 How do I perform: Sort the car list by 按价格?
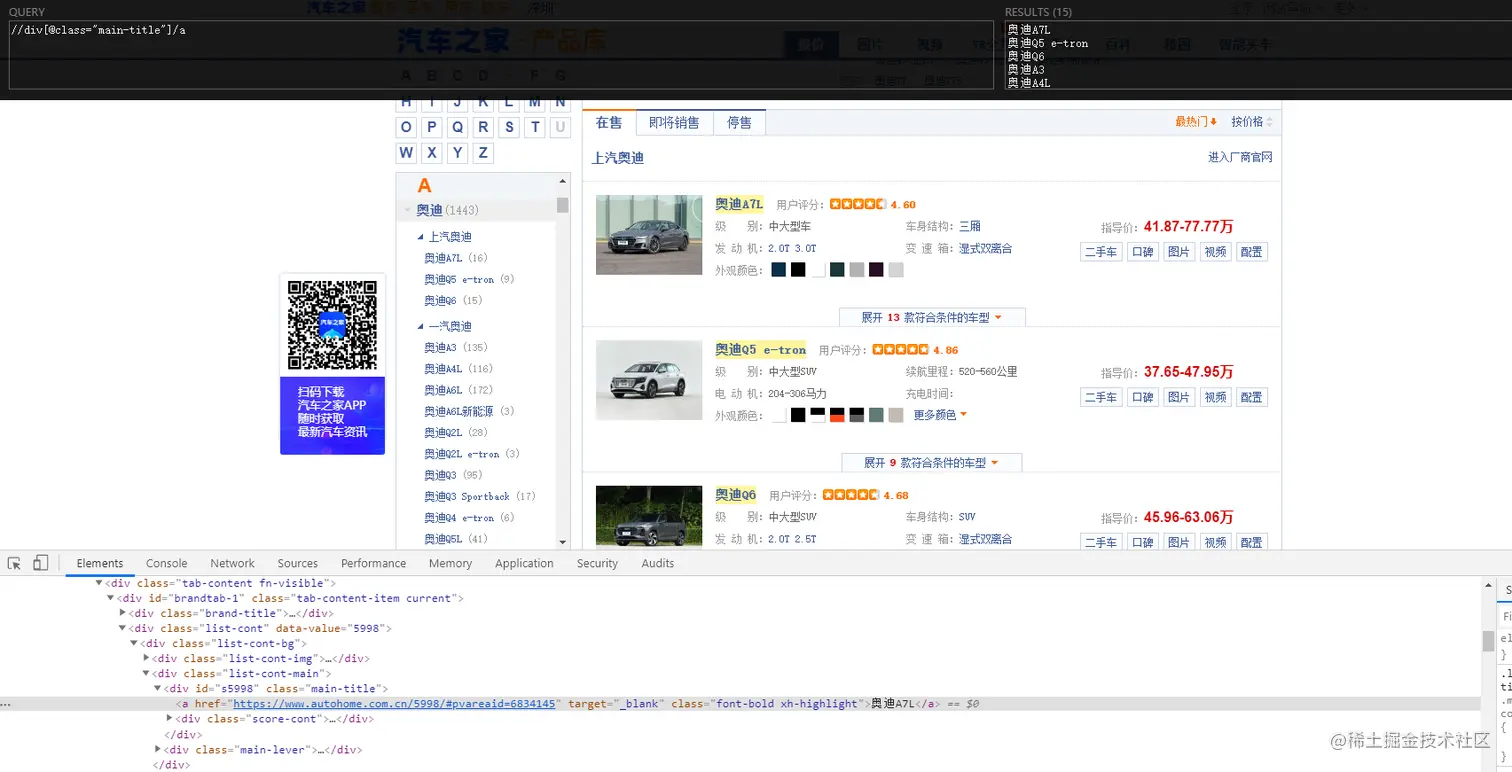coord(1252,122)
